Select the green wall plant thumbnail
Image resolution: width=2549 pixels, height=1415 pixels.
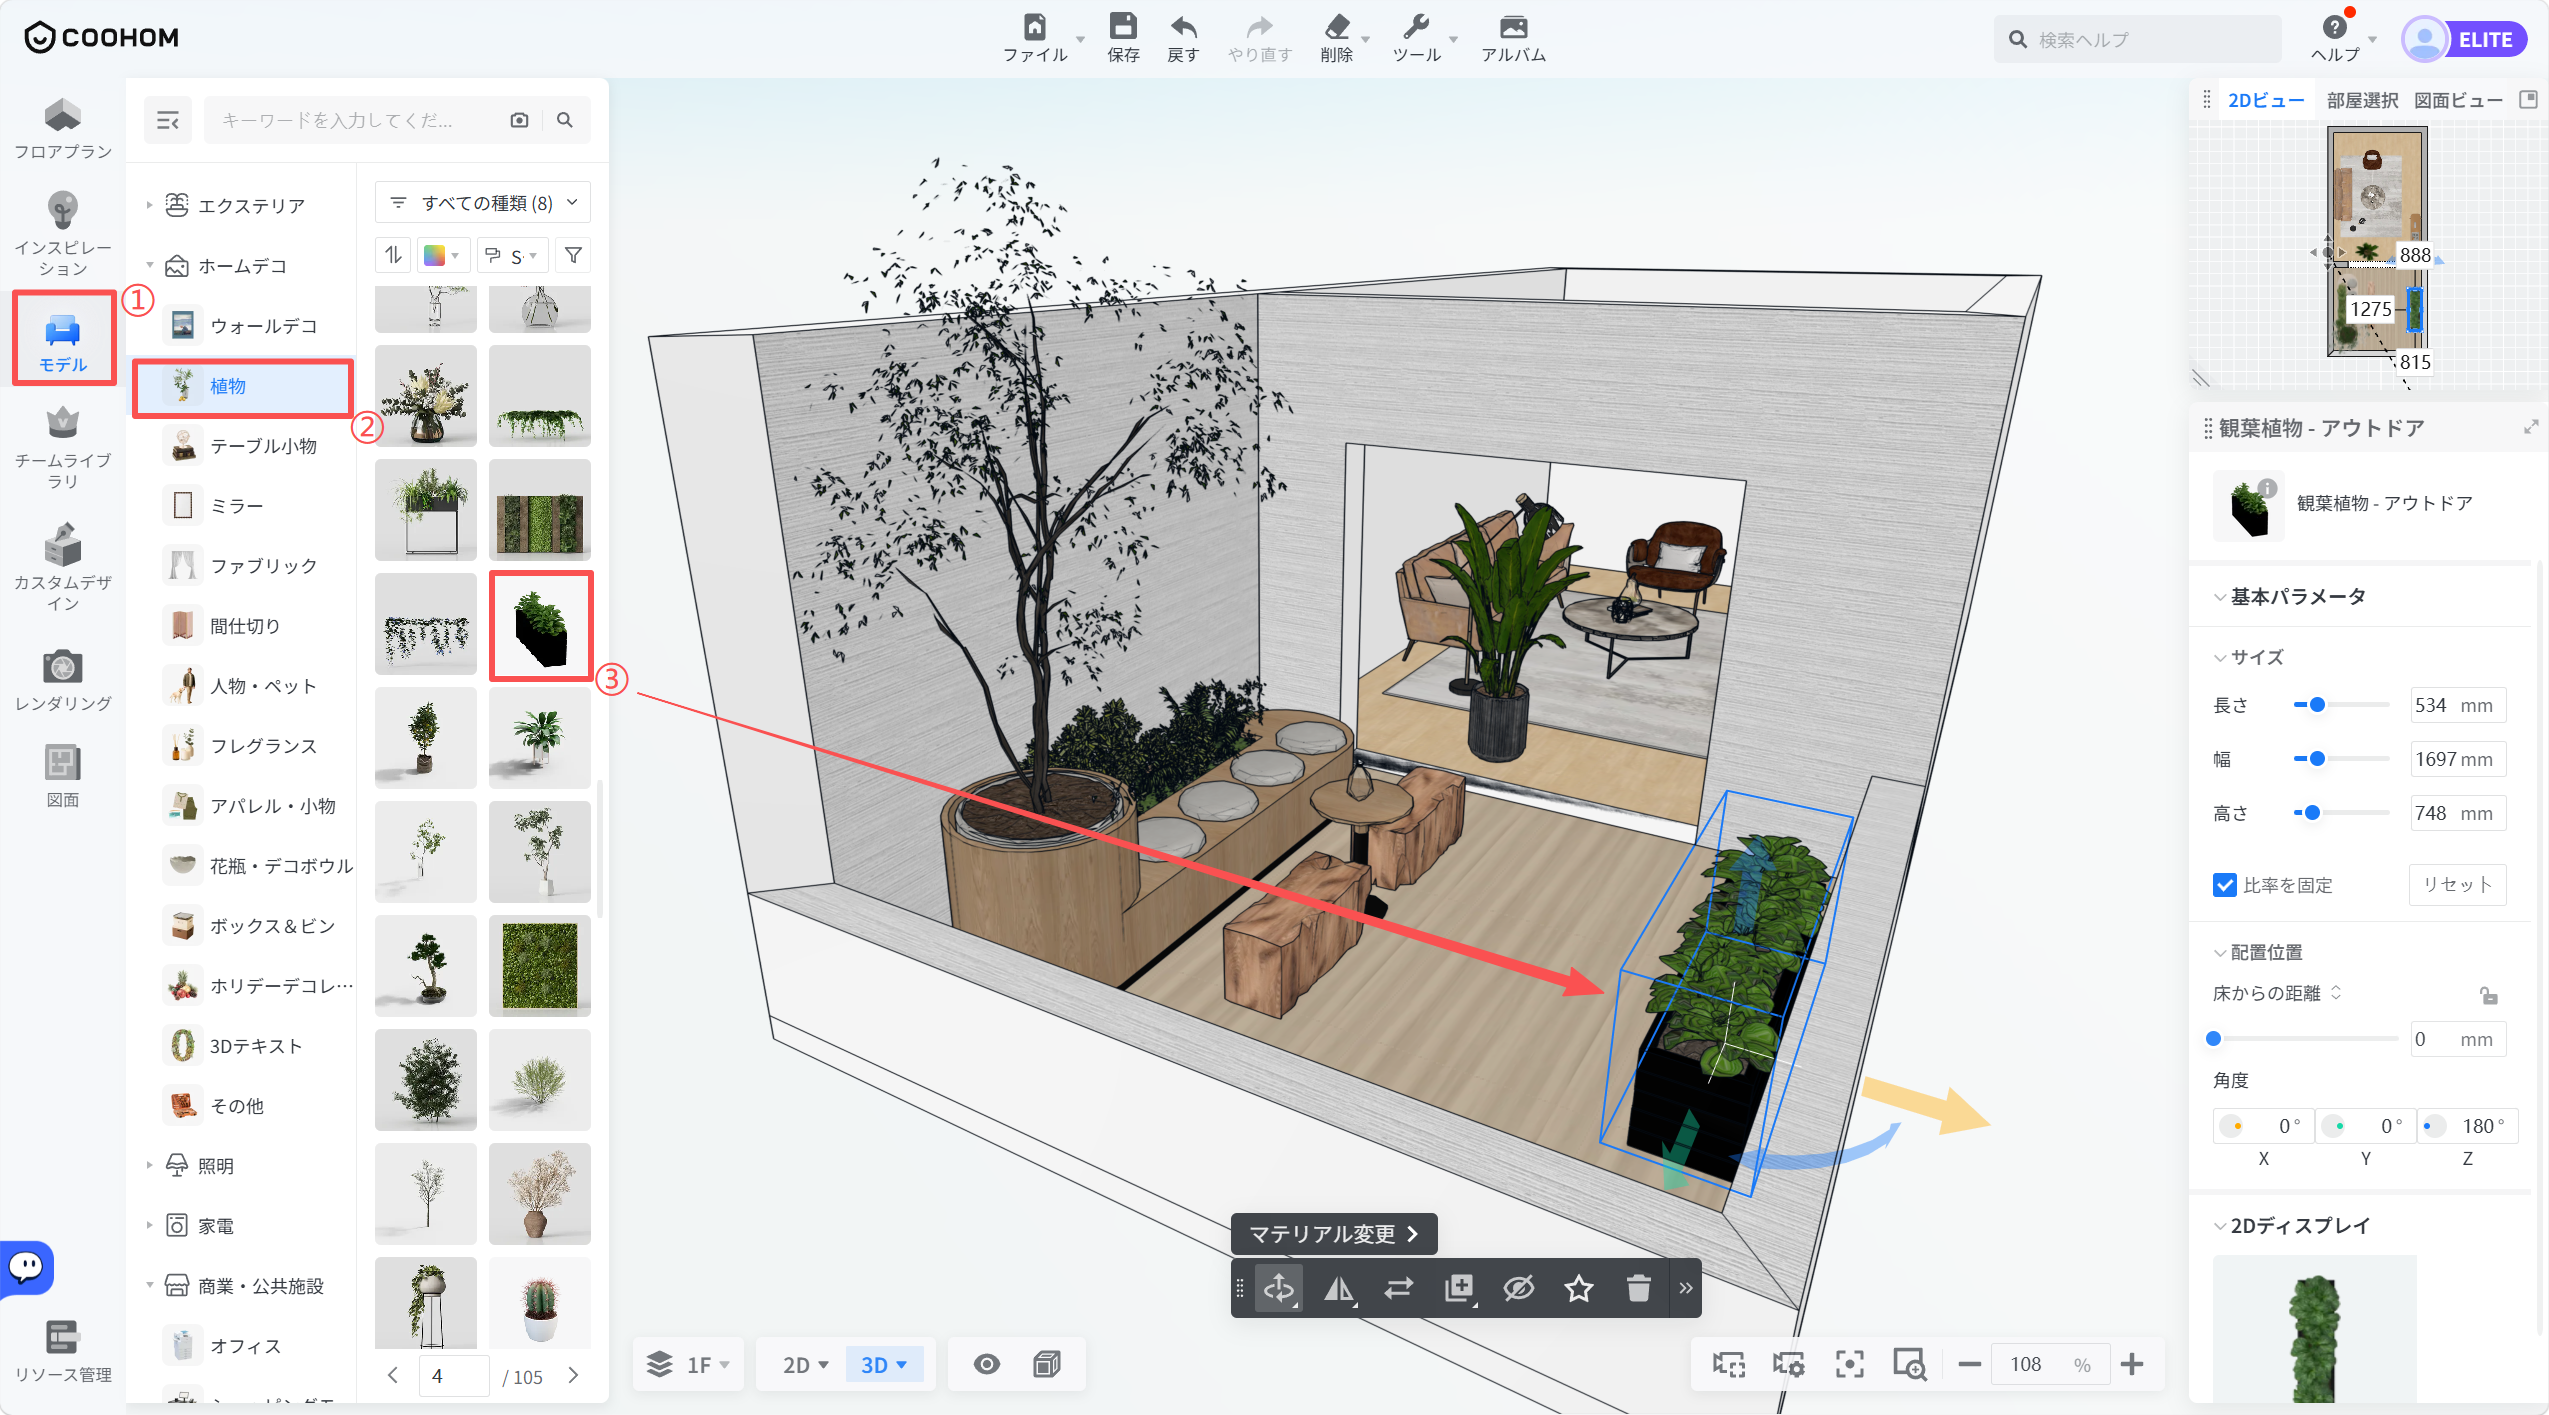pos(540,966)
